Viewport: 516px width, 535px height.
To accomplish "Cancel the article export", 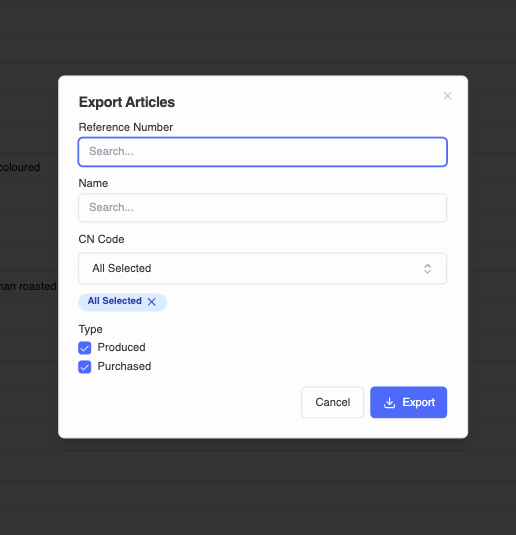I will [332, 402].
